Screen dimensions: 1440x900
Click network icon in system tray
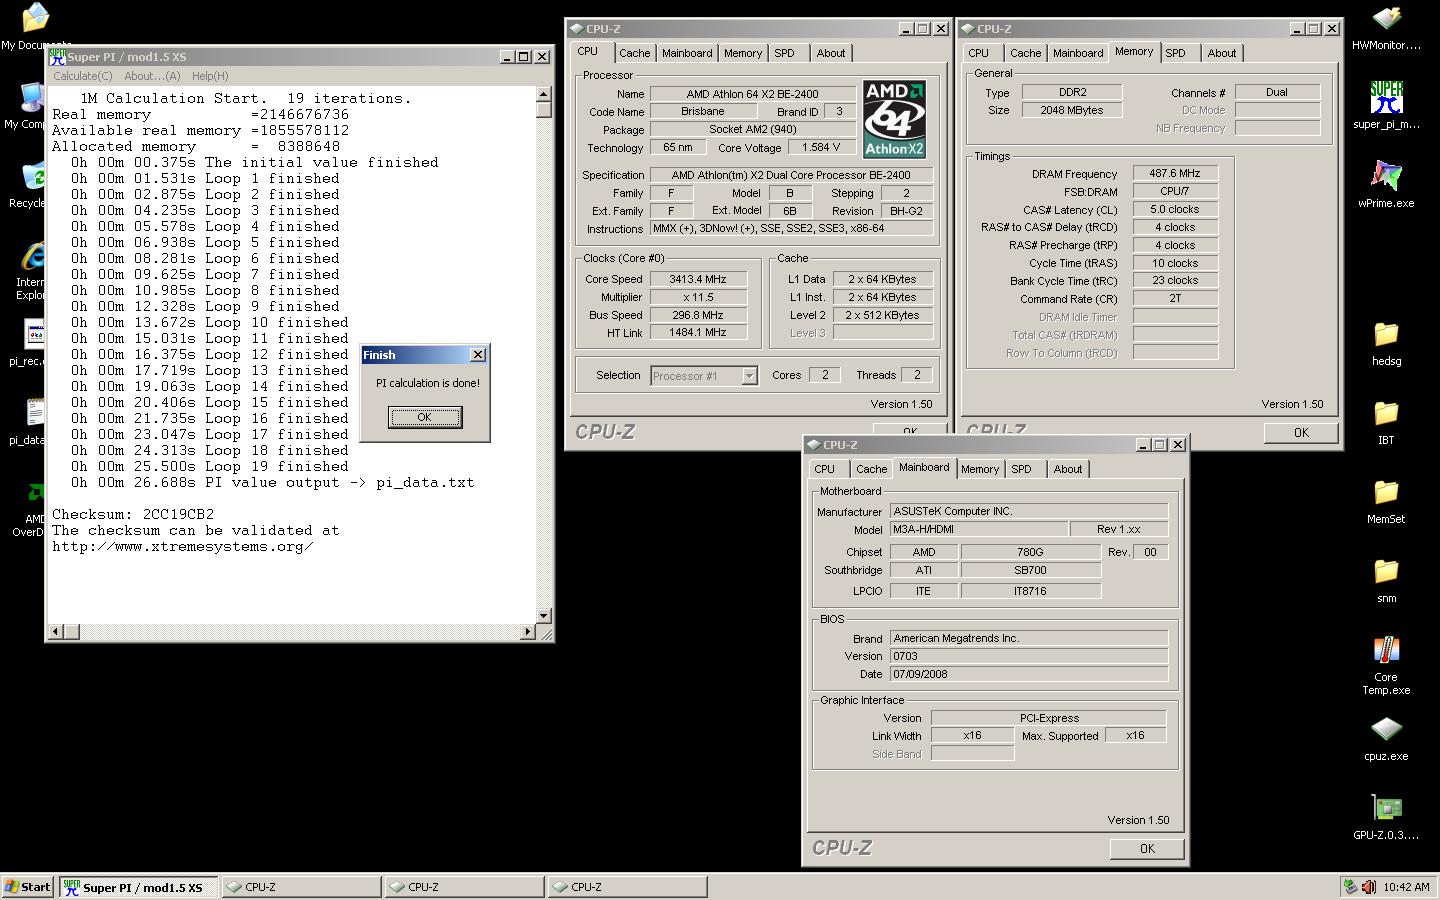click(x=1350, y=887)
